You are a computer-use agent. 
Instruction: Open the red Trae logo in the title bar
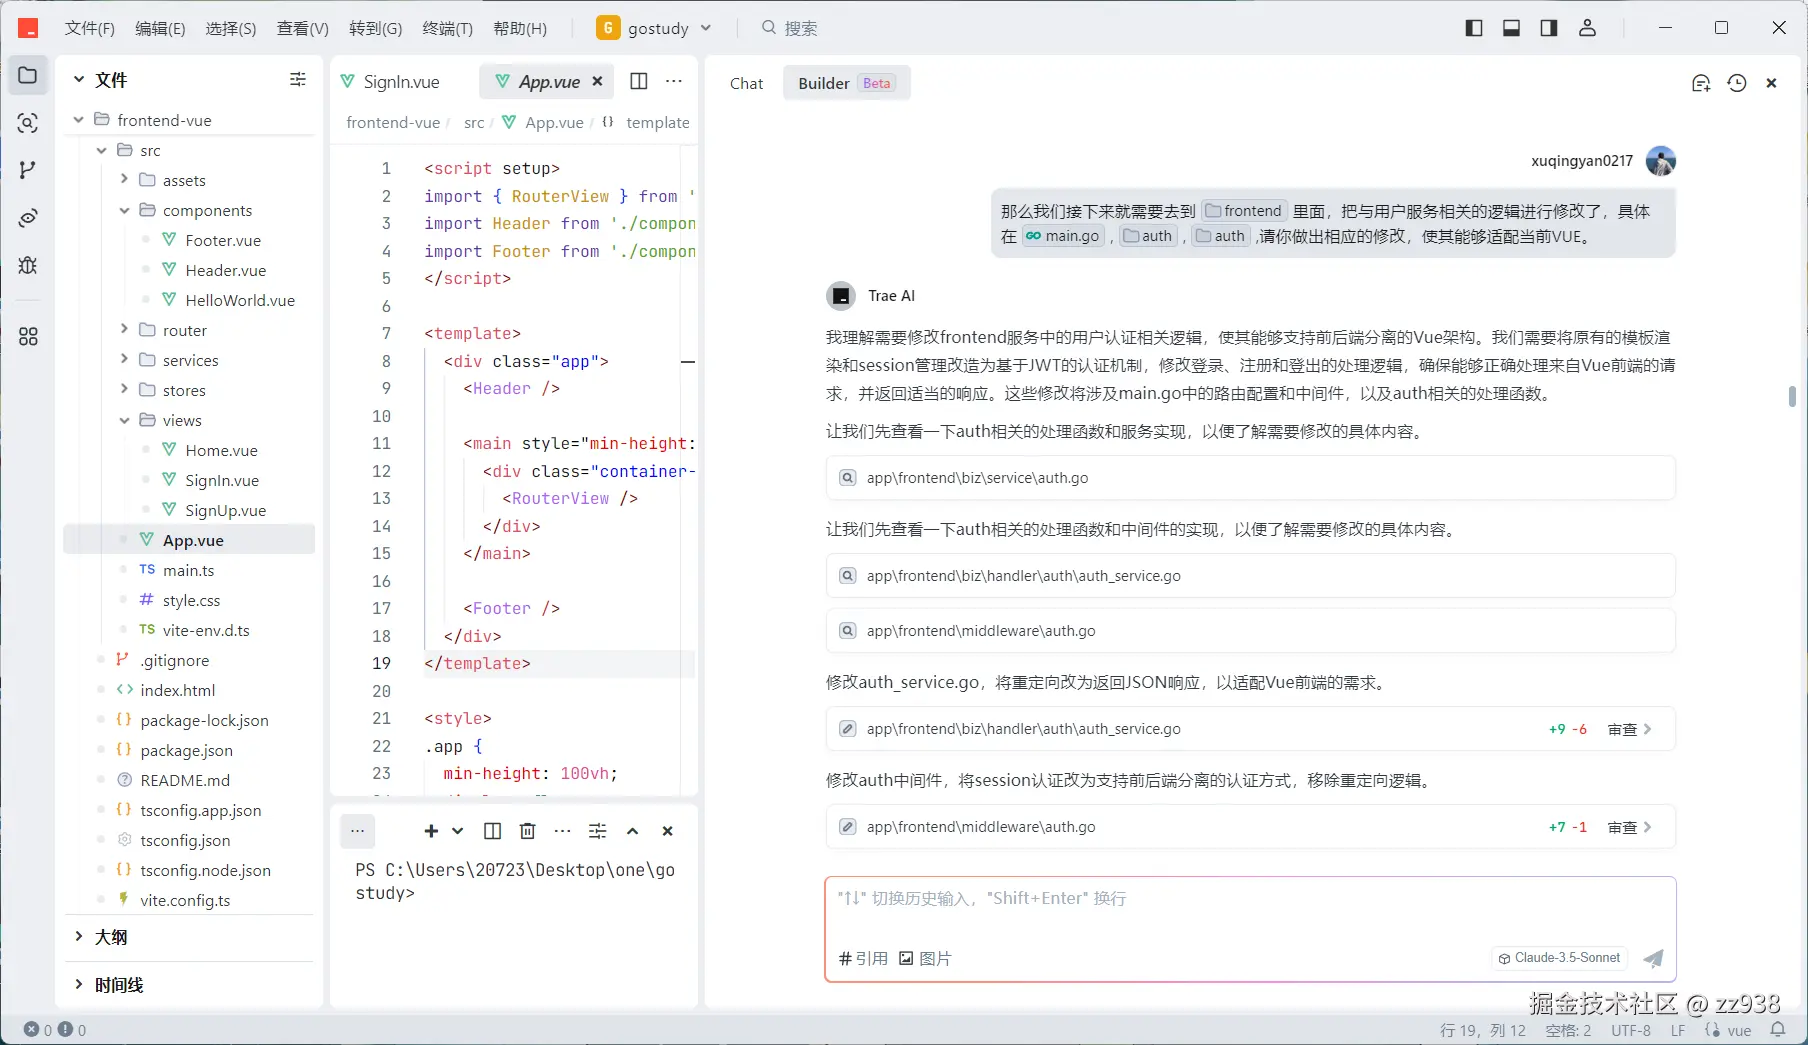(28, 28)
